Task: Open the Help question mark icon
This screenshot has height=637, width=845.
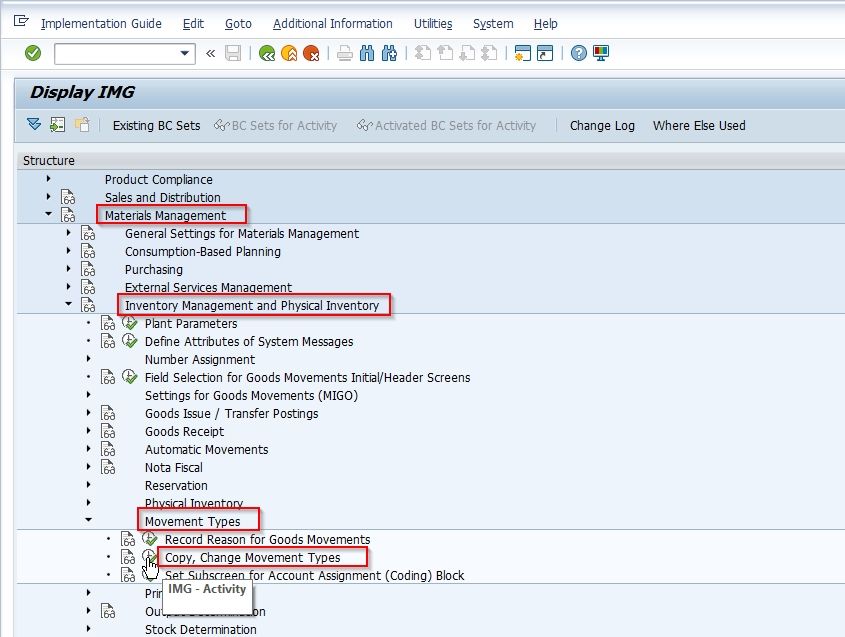Action: [579, 53]
